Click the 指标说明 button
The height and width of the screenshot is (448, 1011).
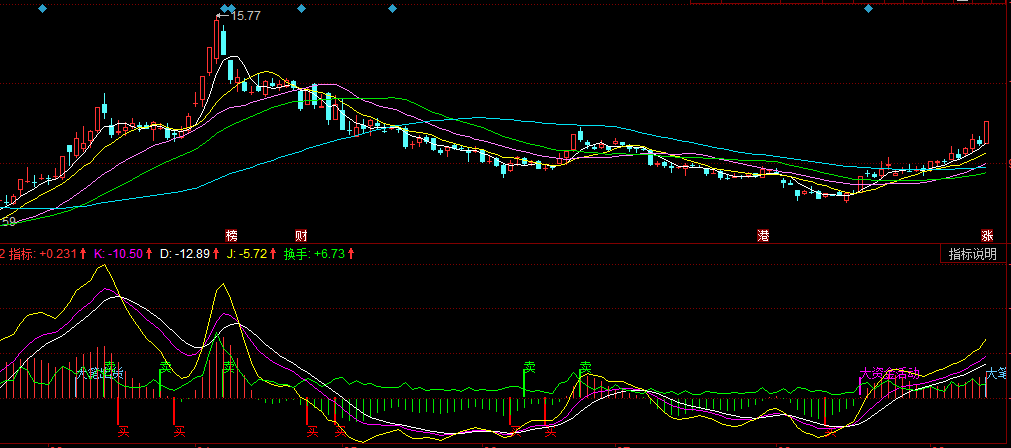click(x=973, y=254)
